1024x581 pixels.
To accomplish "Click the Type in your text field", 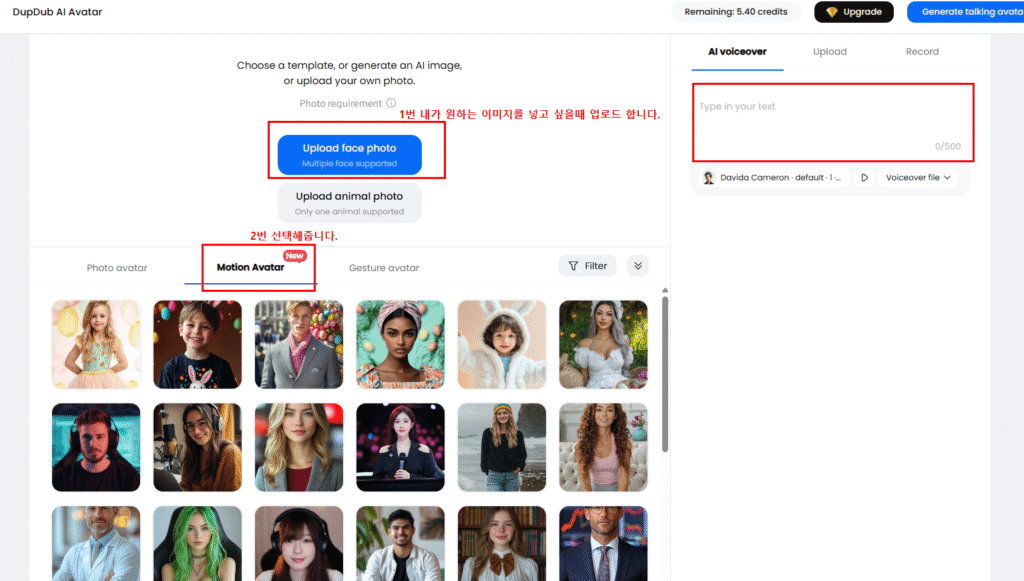I will [833, 122].
